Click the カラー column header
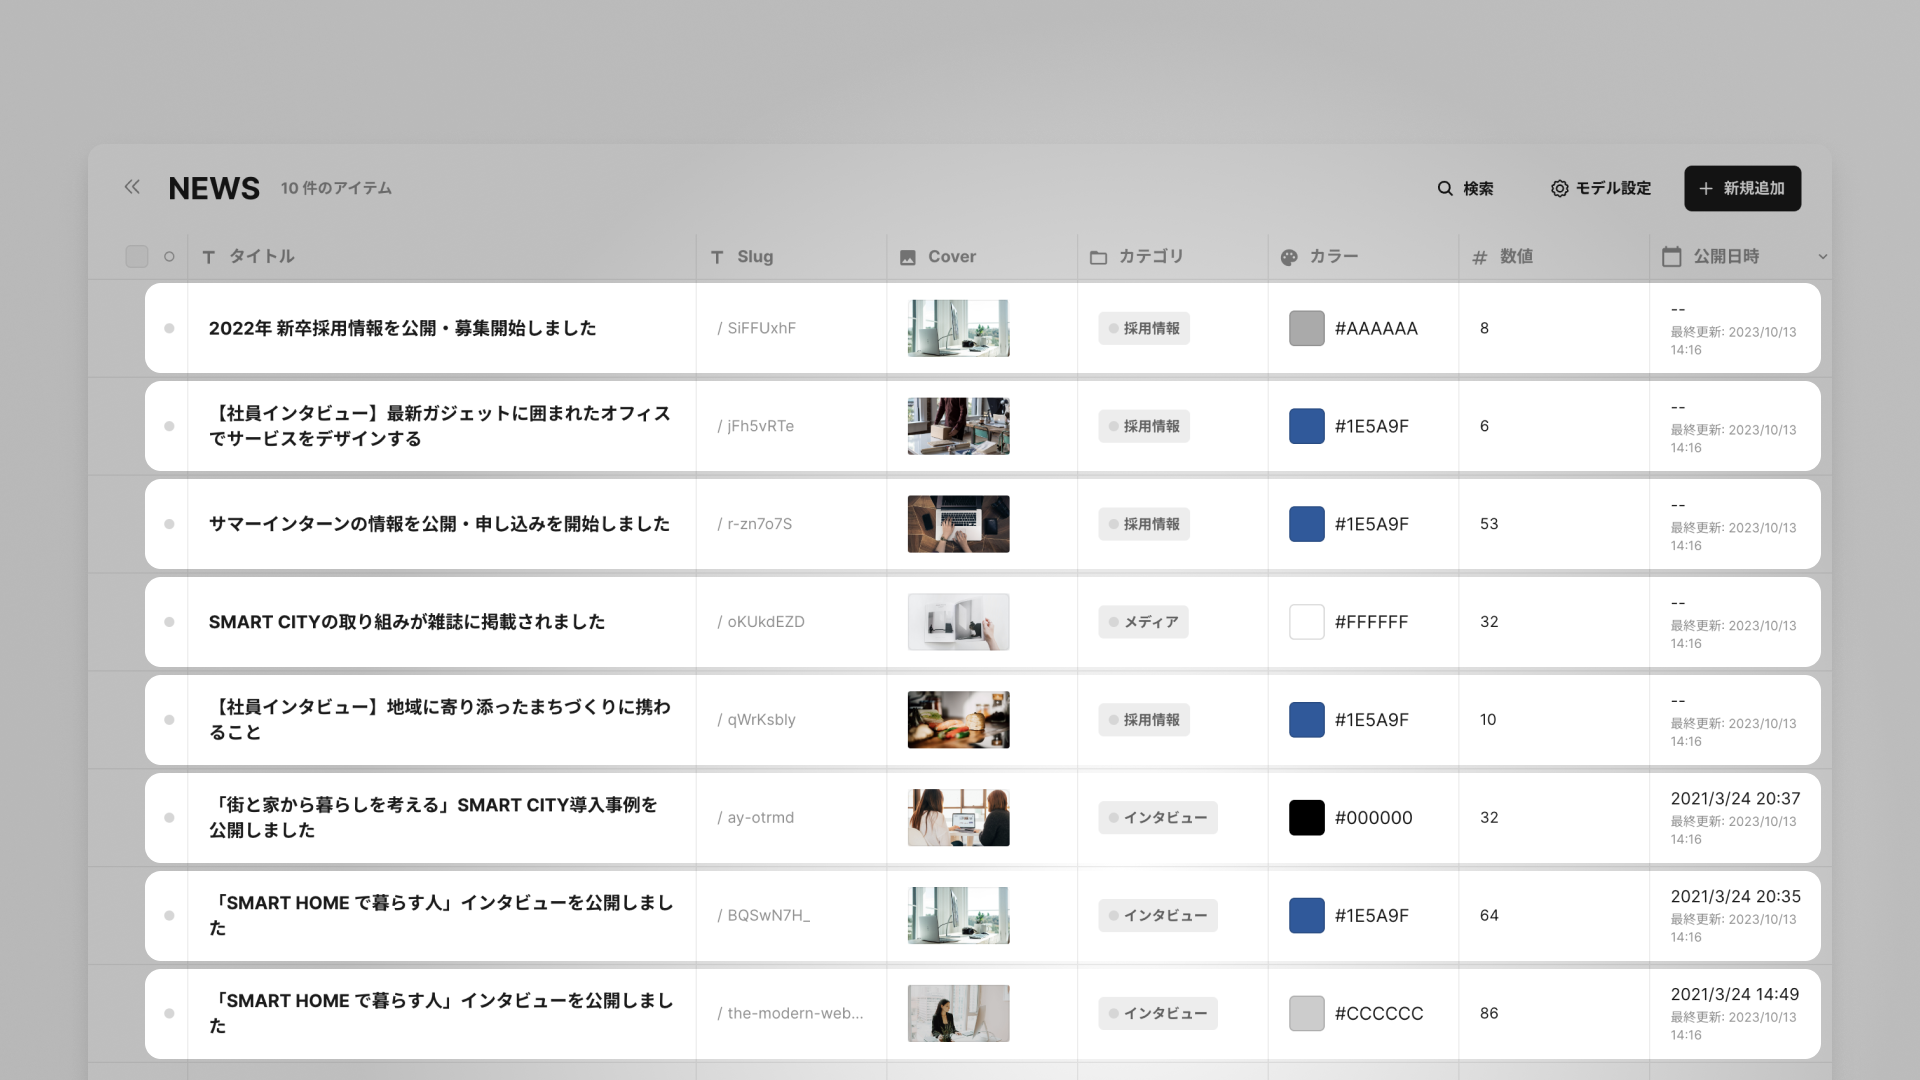 click(x=1334, y=256)
